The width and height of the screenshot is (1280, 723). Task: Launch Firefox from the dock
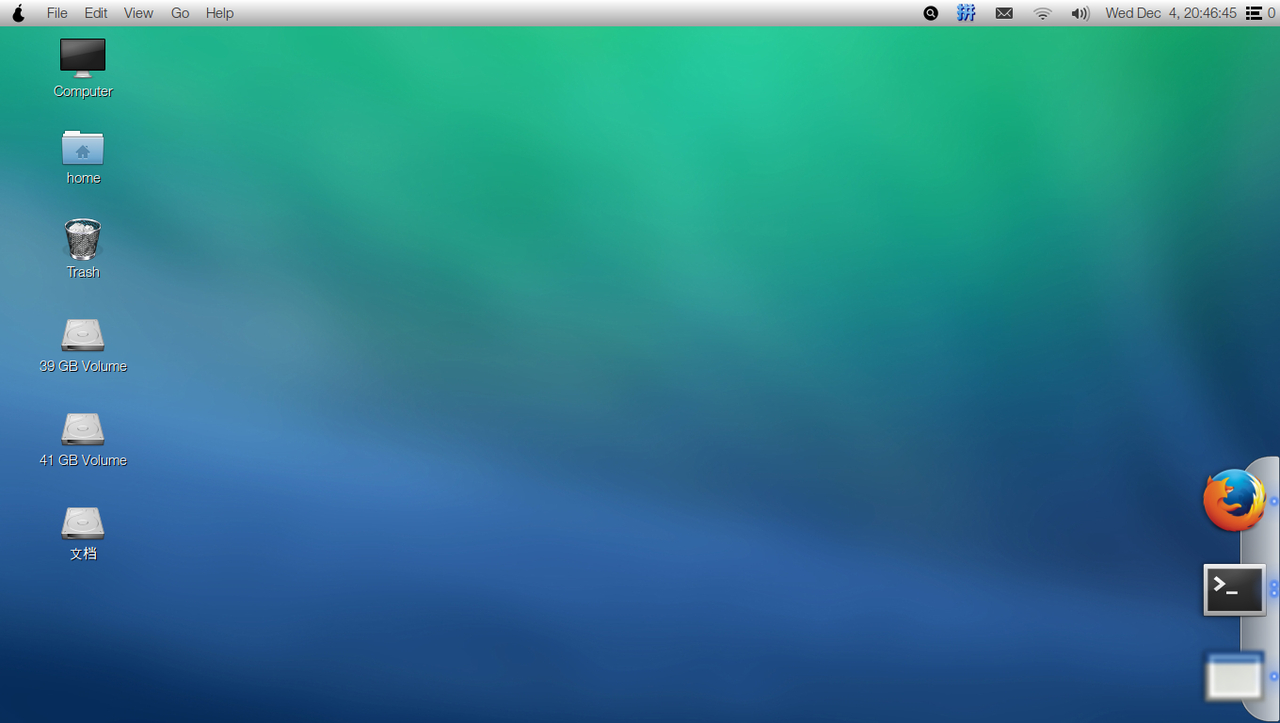(x=1234, y=500)
